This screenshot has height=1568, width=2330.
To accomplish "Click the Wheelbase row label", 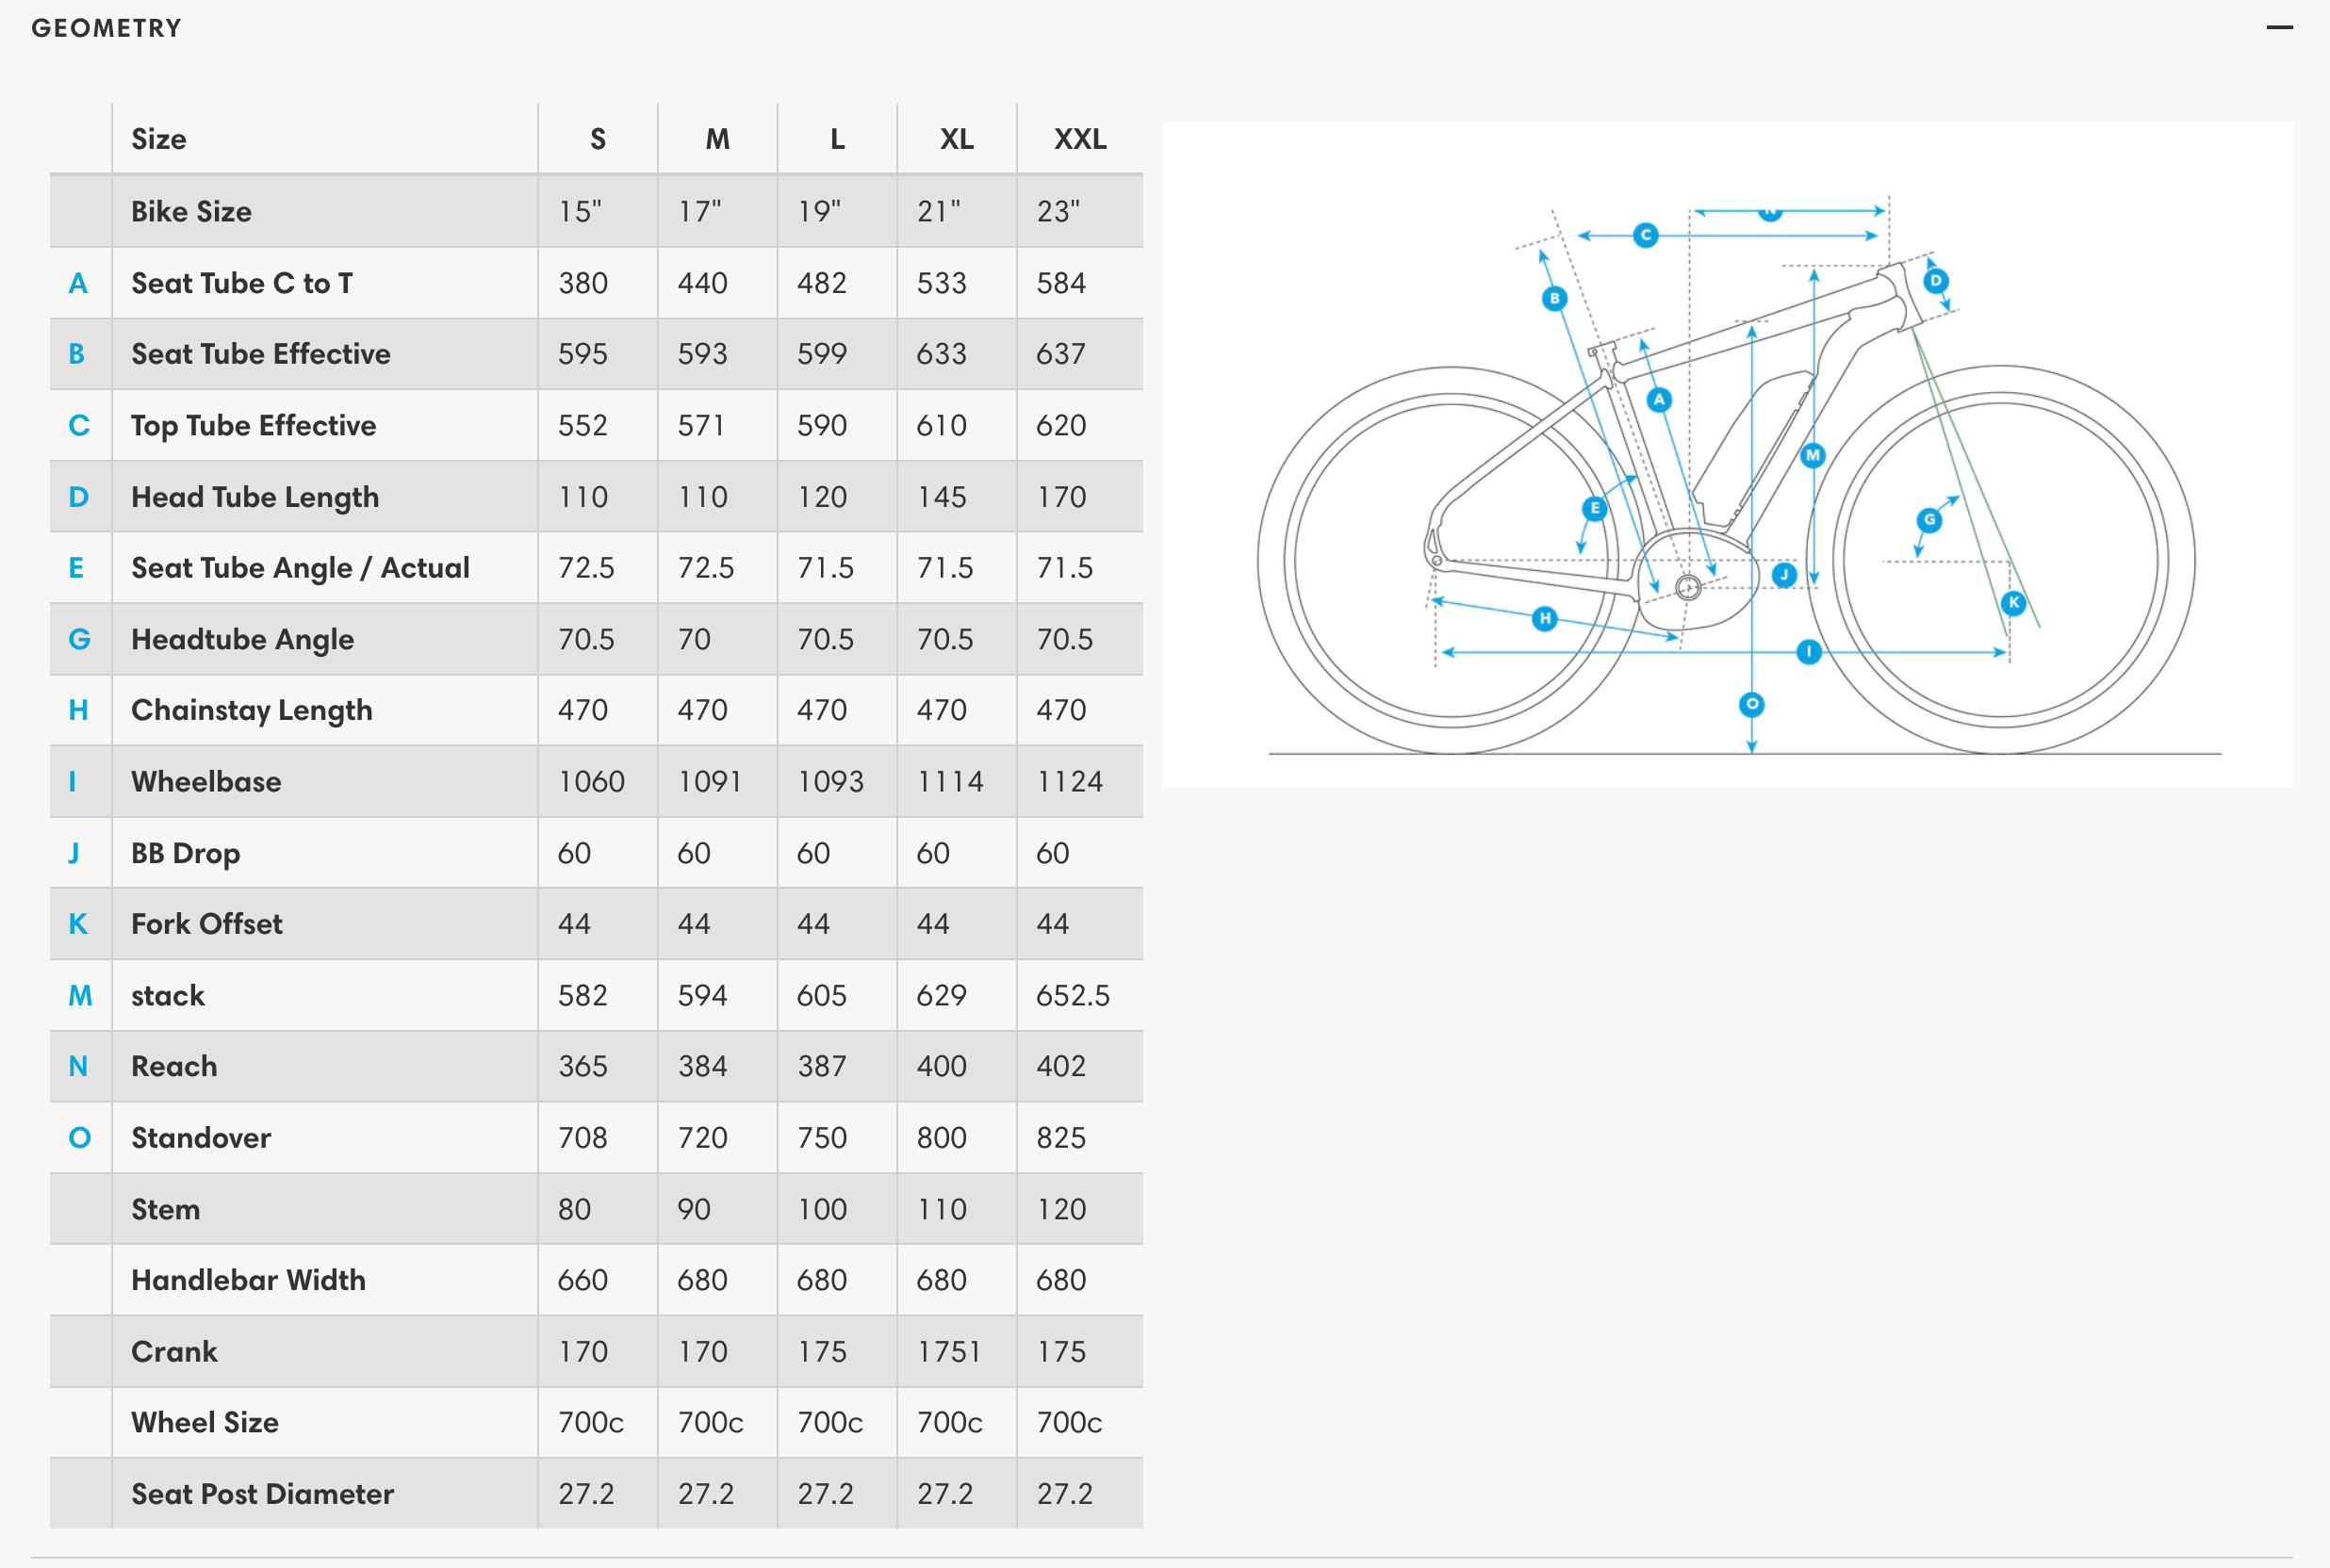I will [206, 782].
